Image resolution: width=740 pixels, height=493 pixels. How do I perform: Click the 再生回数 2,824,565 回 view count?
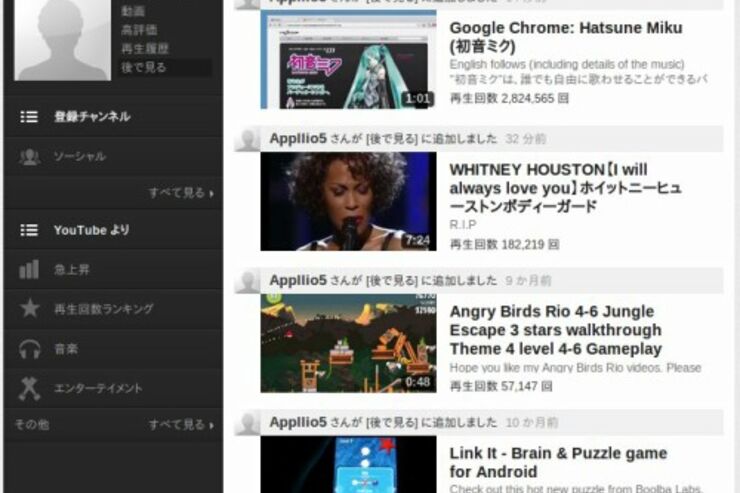[x=509, y=99]
